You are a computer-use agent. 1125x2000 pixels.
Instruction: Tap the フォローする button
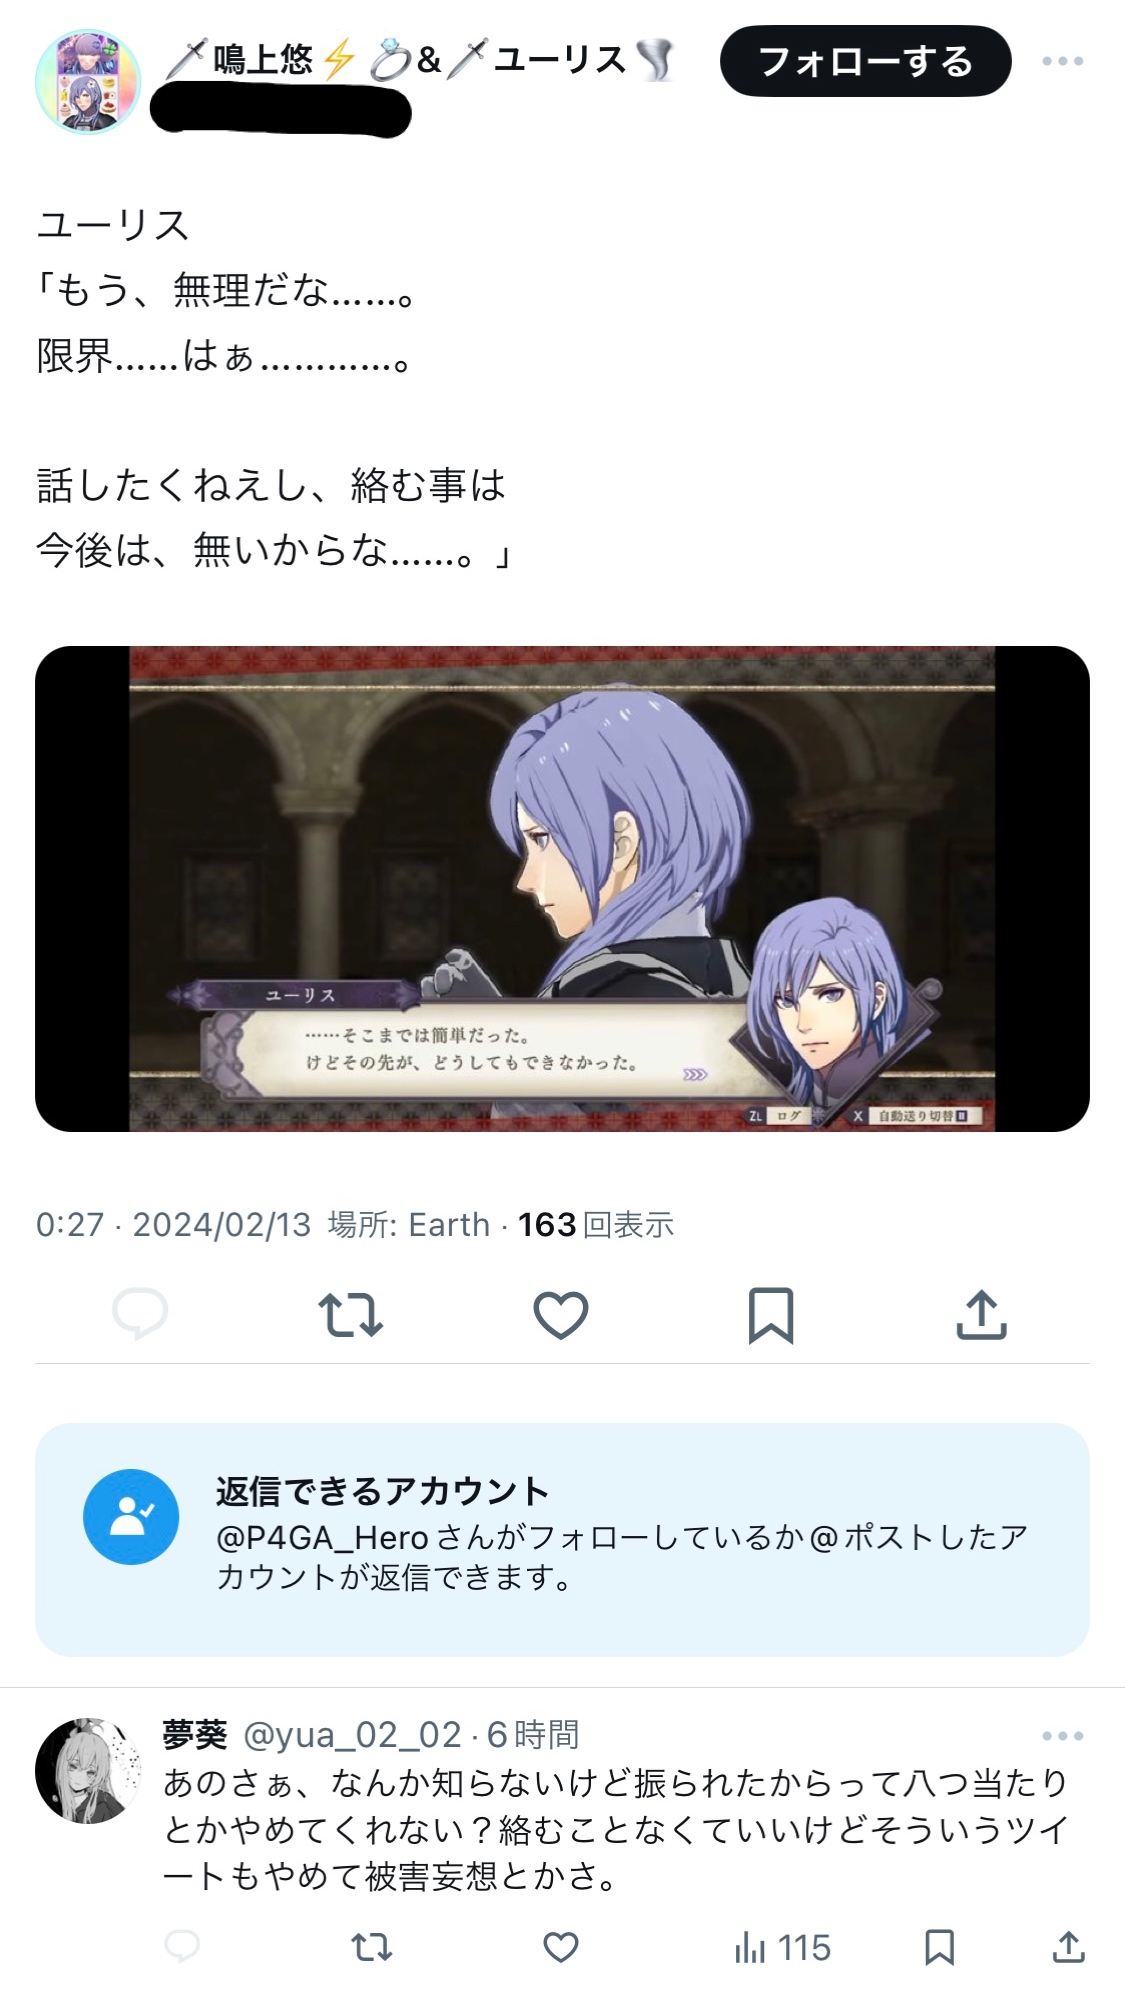[x=866, y=61]
